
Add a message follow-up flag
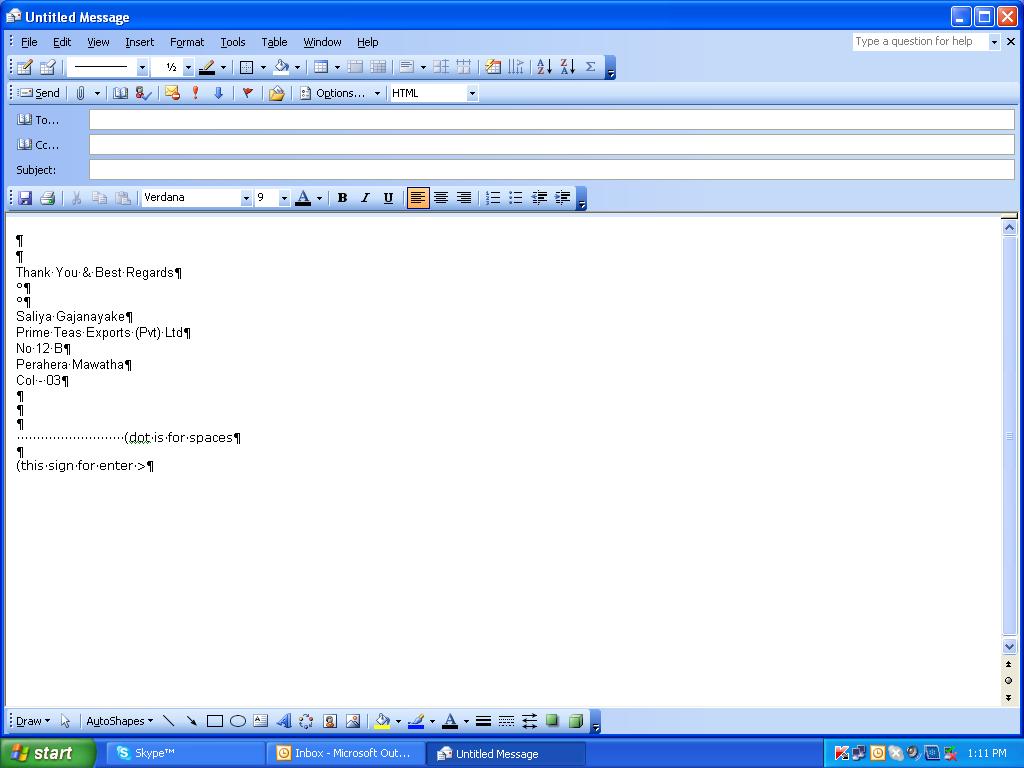(x=248, y=93)
